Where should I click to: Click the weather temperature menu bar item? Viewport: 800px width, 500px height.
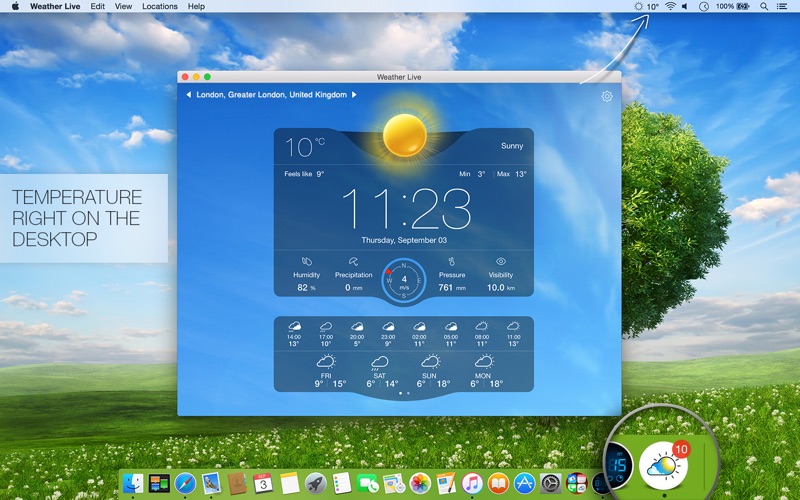pos(646,6)
